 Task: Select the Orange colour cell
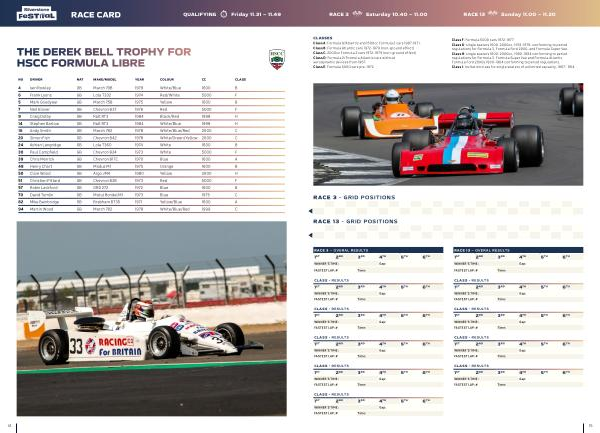pyautogui.click(x=166, y=166)
